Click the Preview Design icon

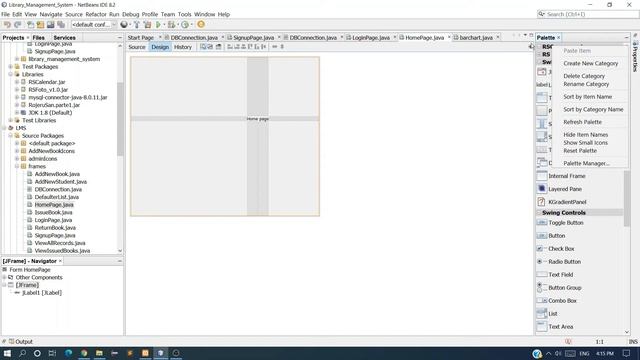point(219,47)
